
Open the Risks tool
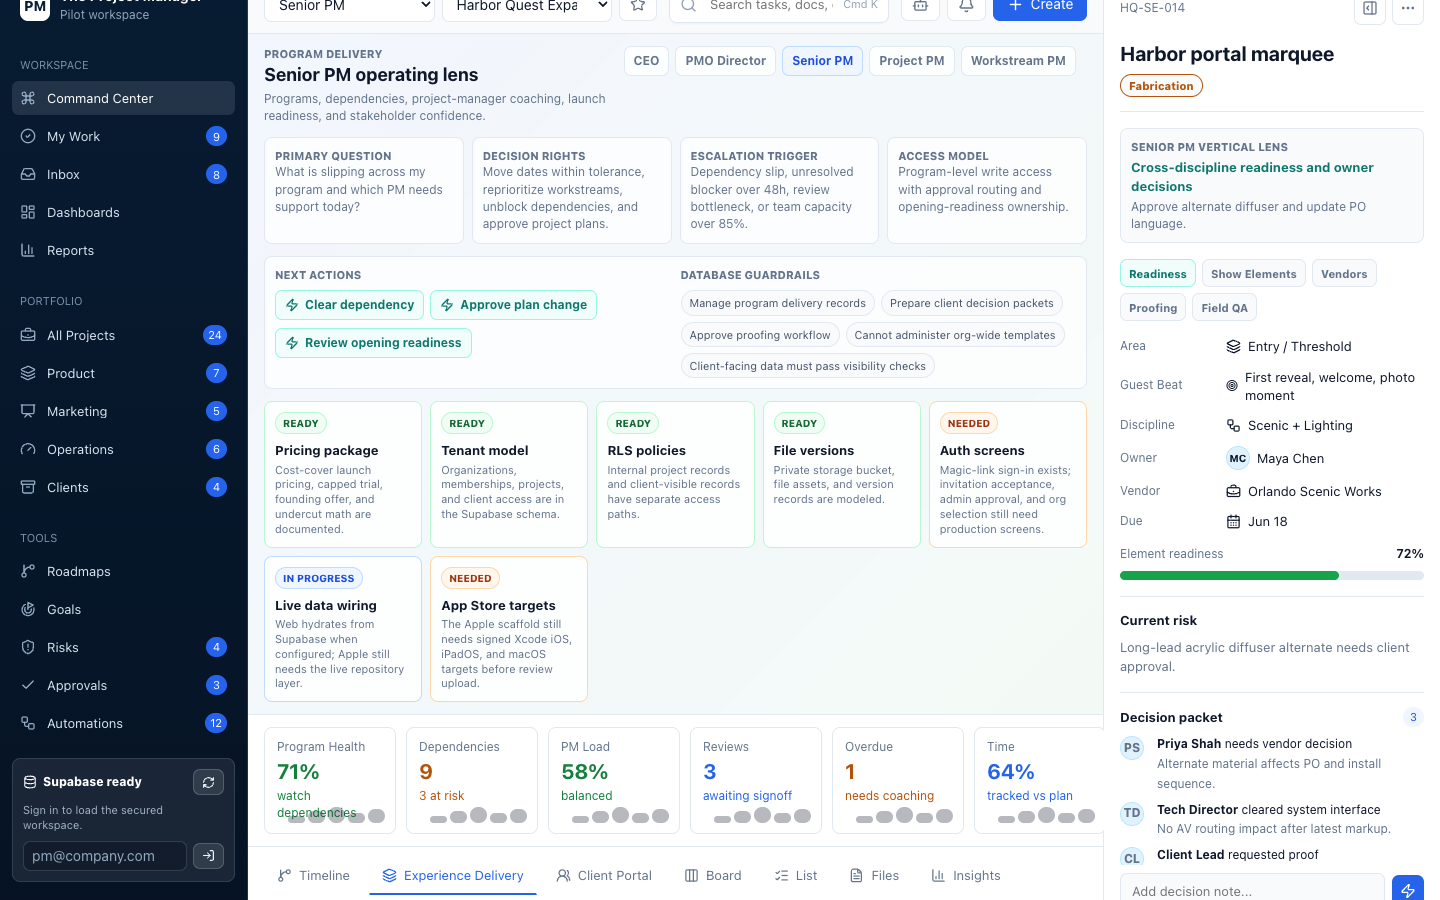point(123,647)
